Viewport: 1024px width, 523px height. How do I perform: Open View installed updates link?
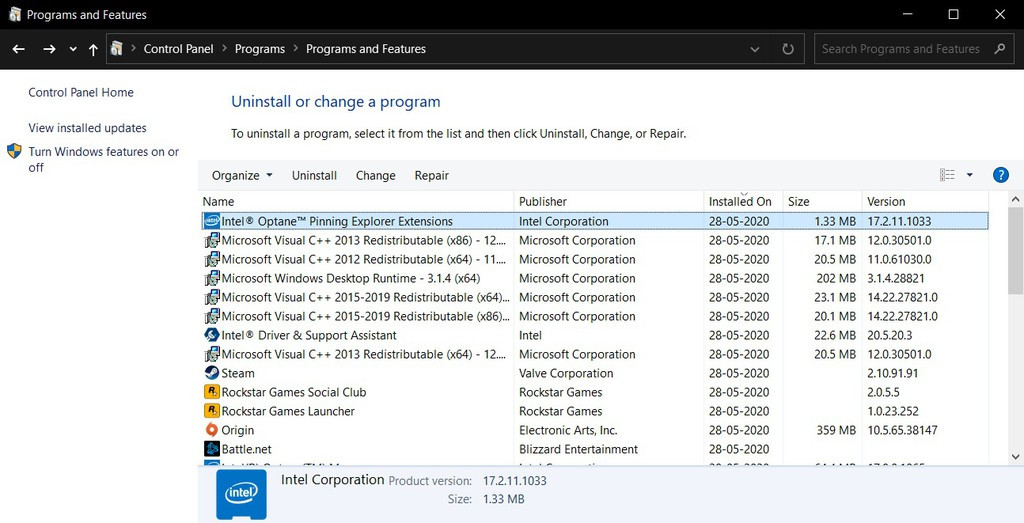87,128
